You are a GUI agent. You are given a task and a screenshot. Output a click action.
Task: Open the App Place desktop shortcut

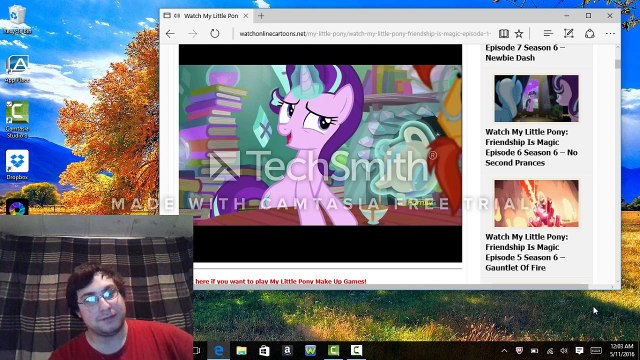(17, 69)
